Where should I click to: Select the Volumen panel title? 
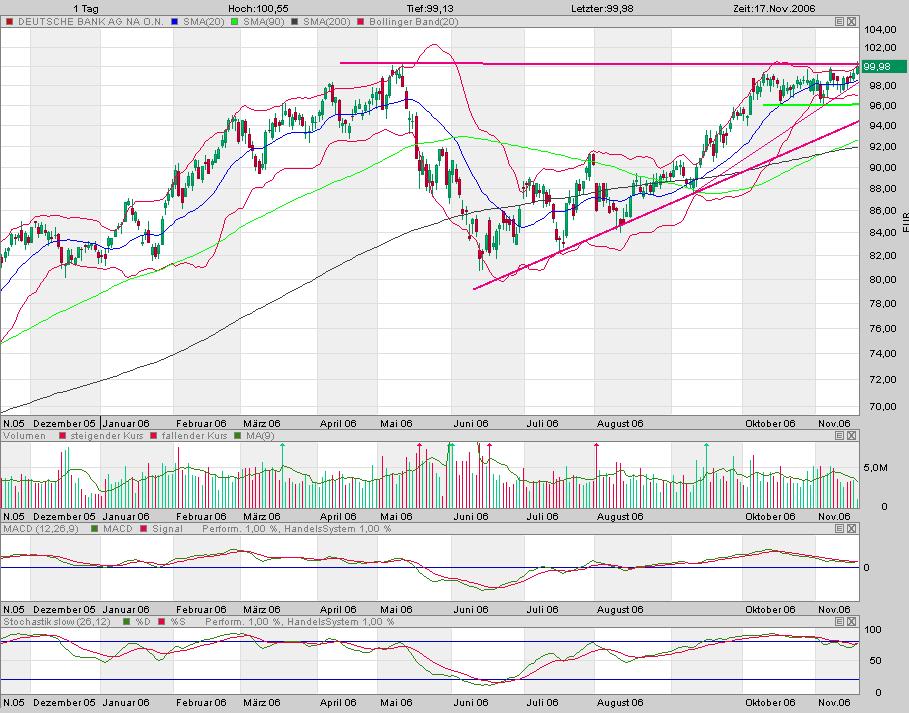coord(22,435)
